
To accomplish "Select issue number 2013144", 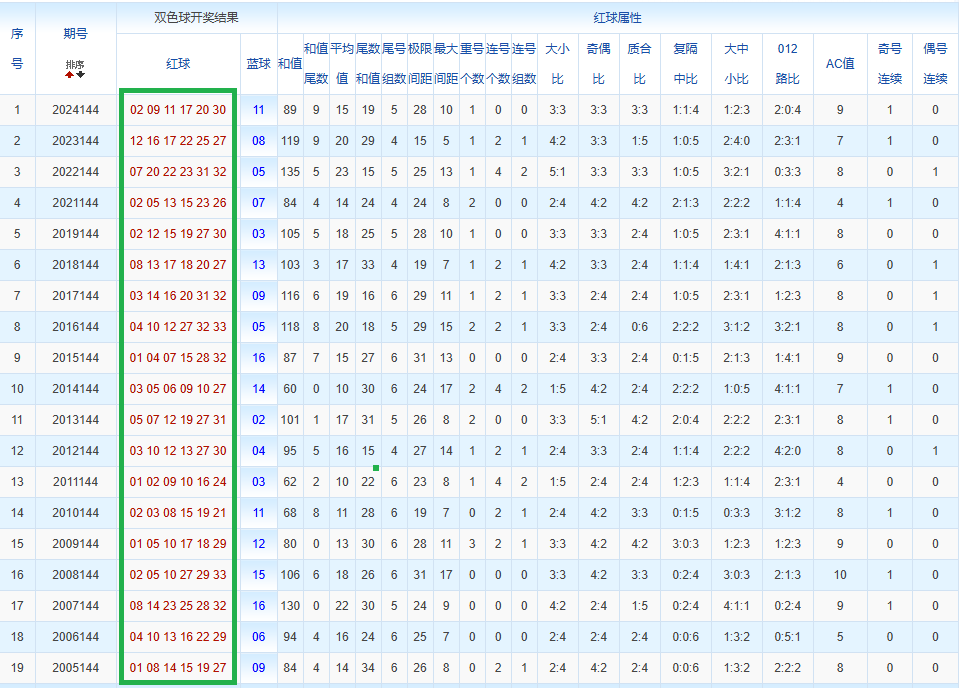I will 75,420.
